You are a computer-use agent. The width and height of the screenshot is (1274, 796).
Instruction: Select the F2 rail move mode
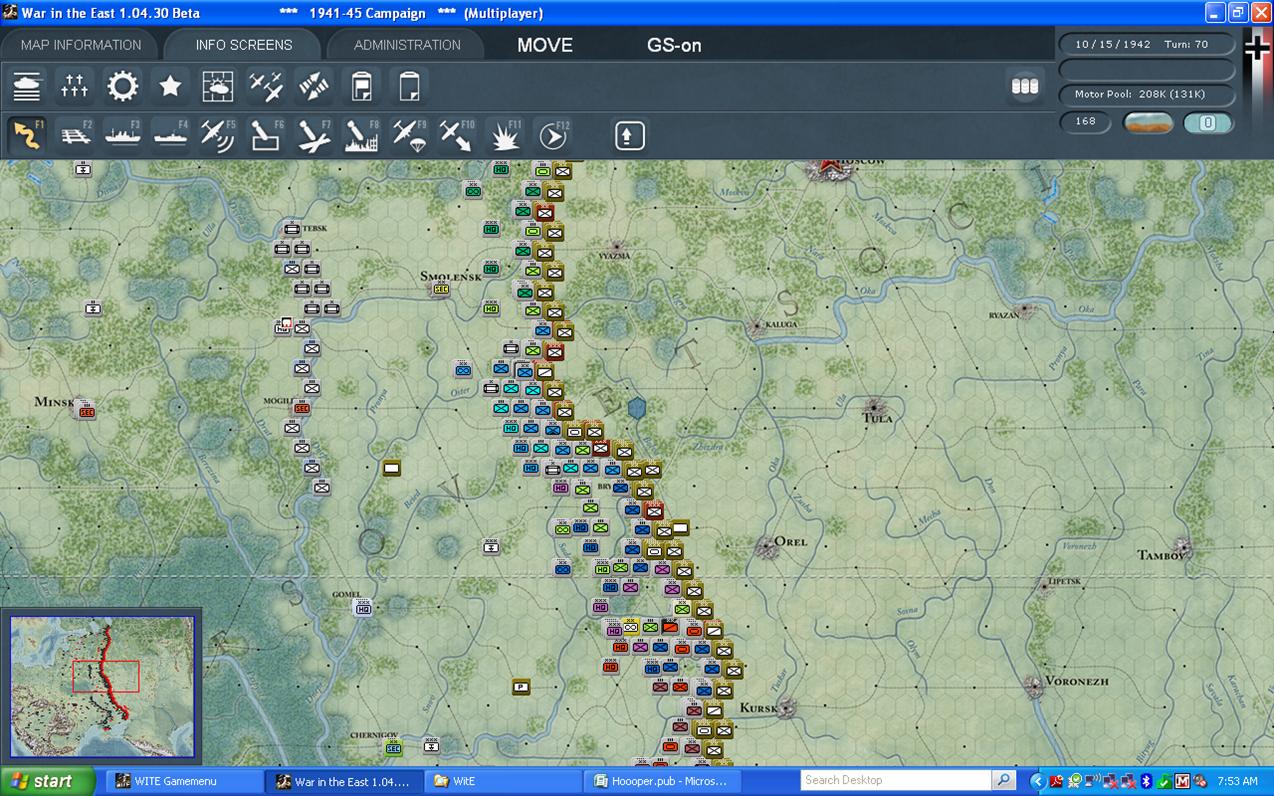[x=75, y=135]
